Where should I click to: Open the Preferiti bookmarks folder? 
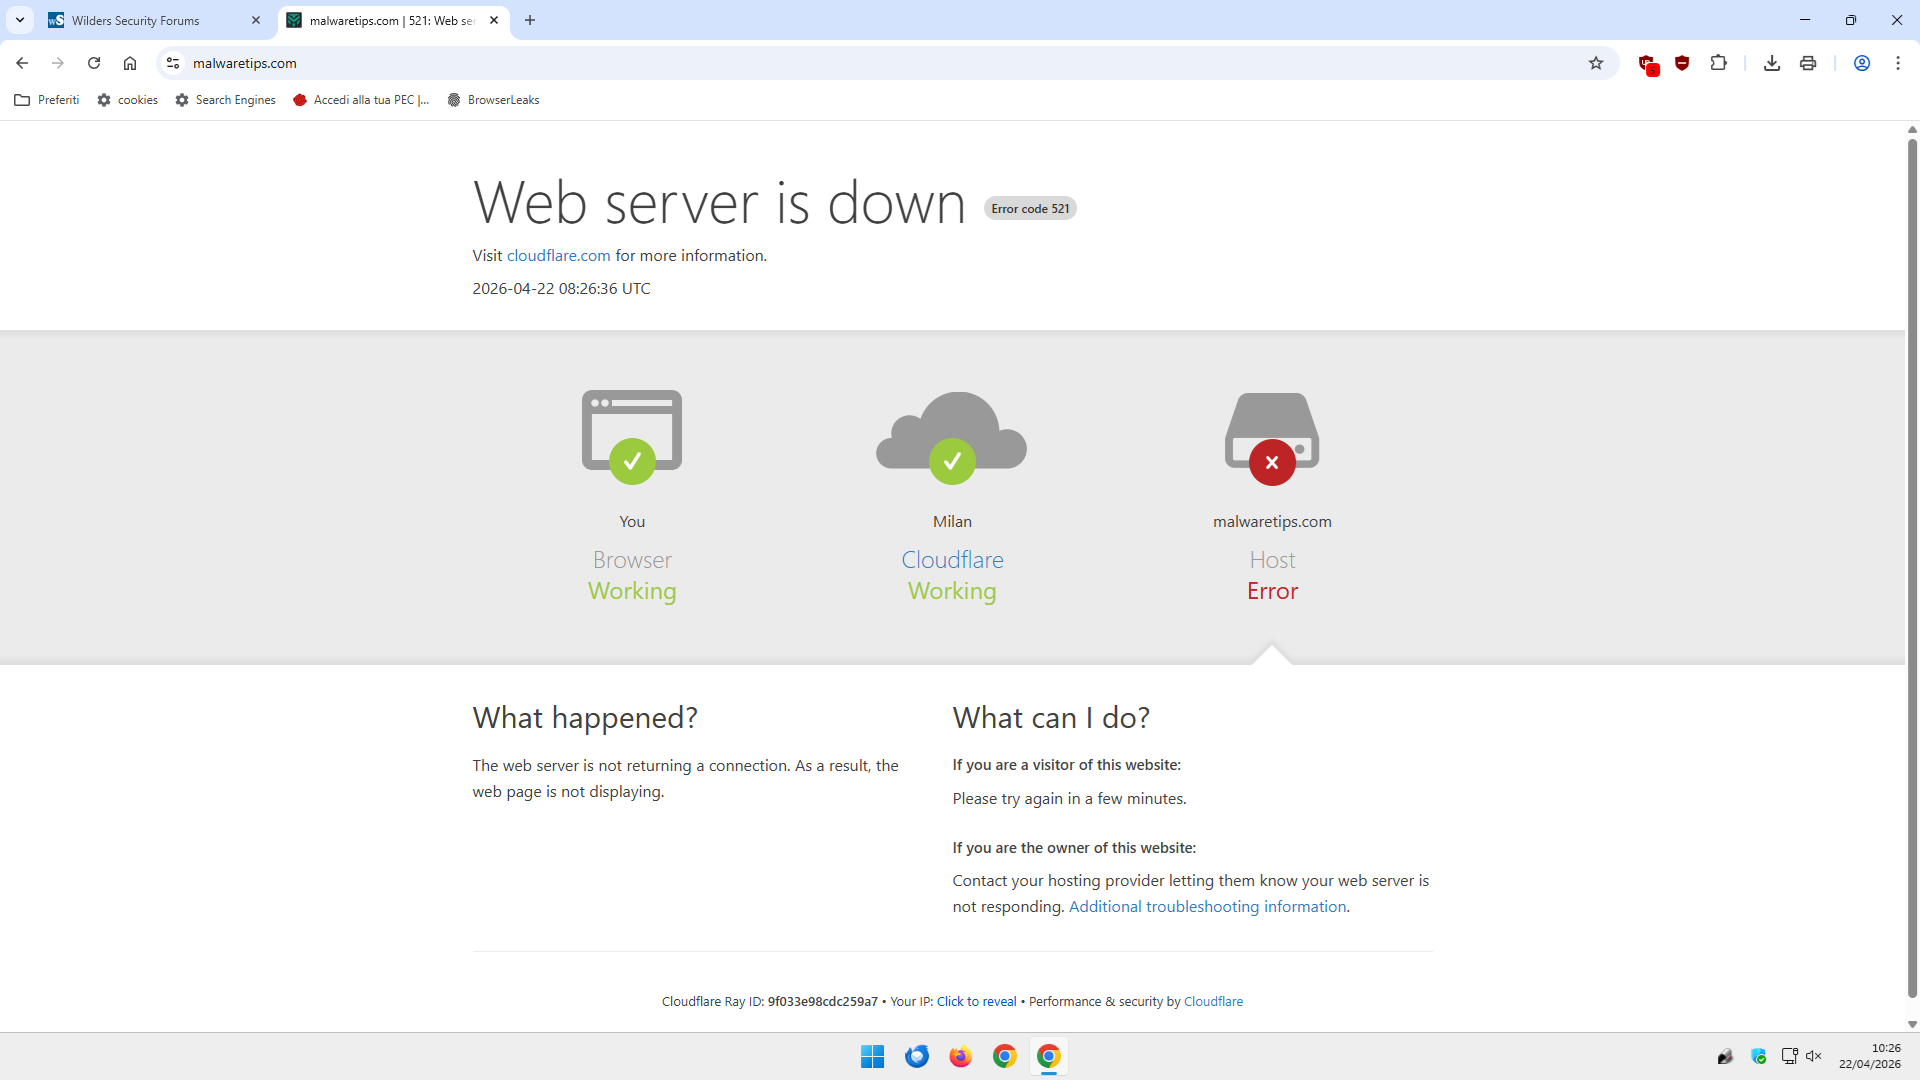(x=47, y=100)
